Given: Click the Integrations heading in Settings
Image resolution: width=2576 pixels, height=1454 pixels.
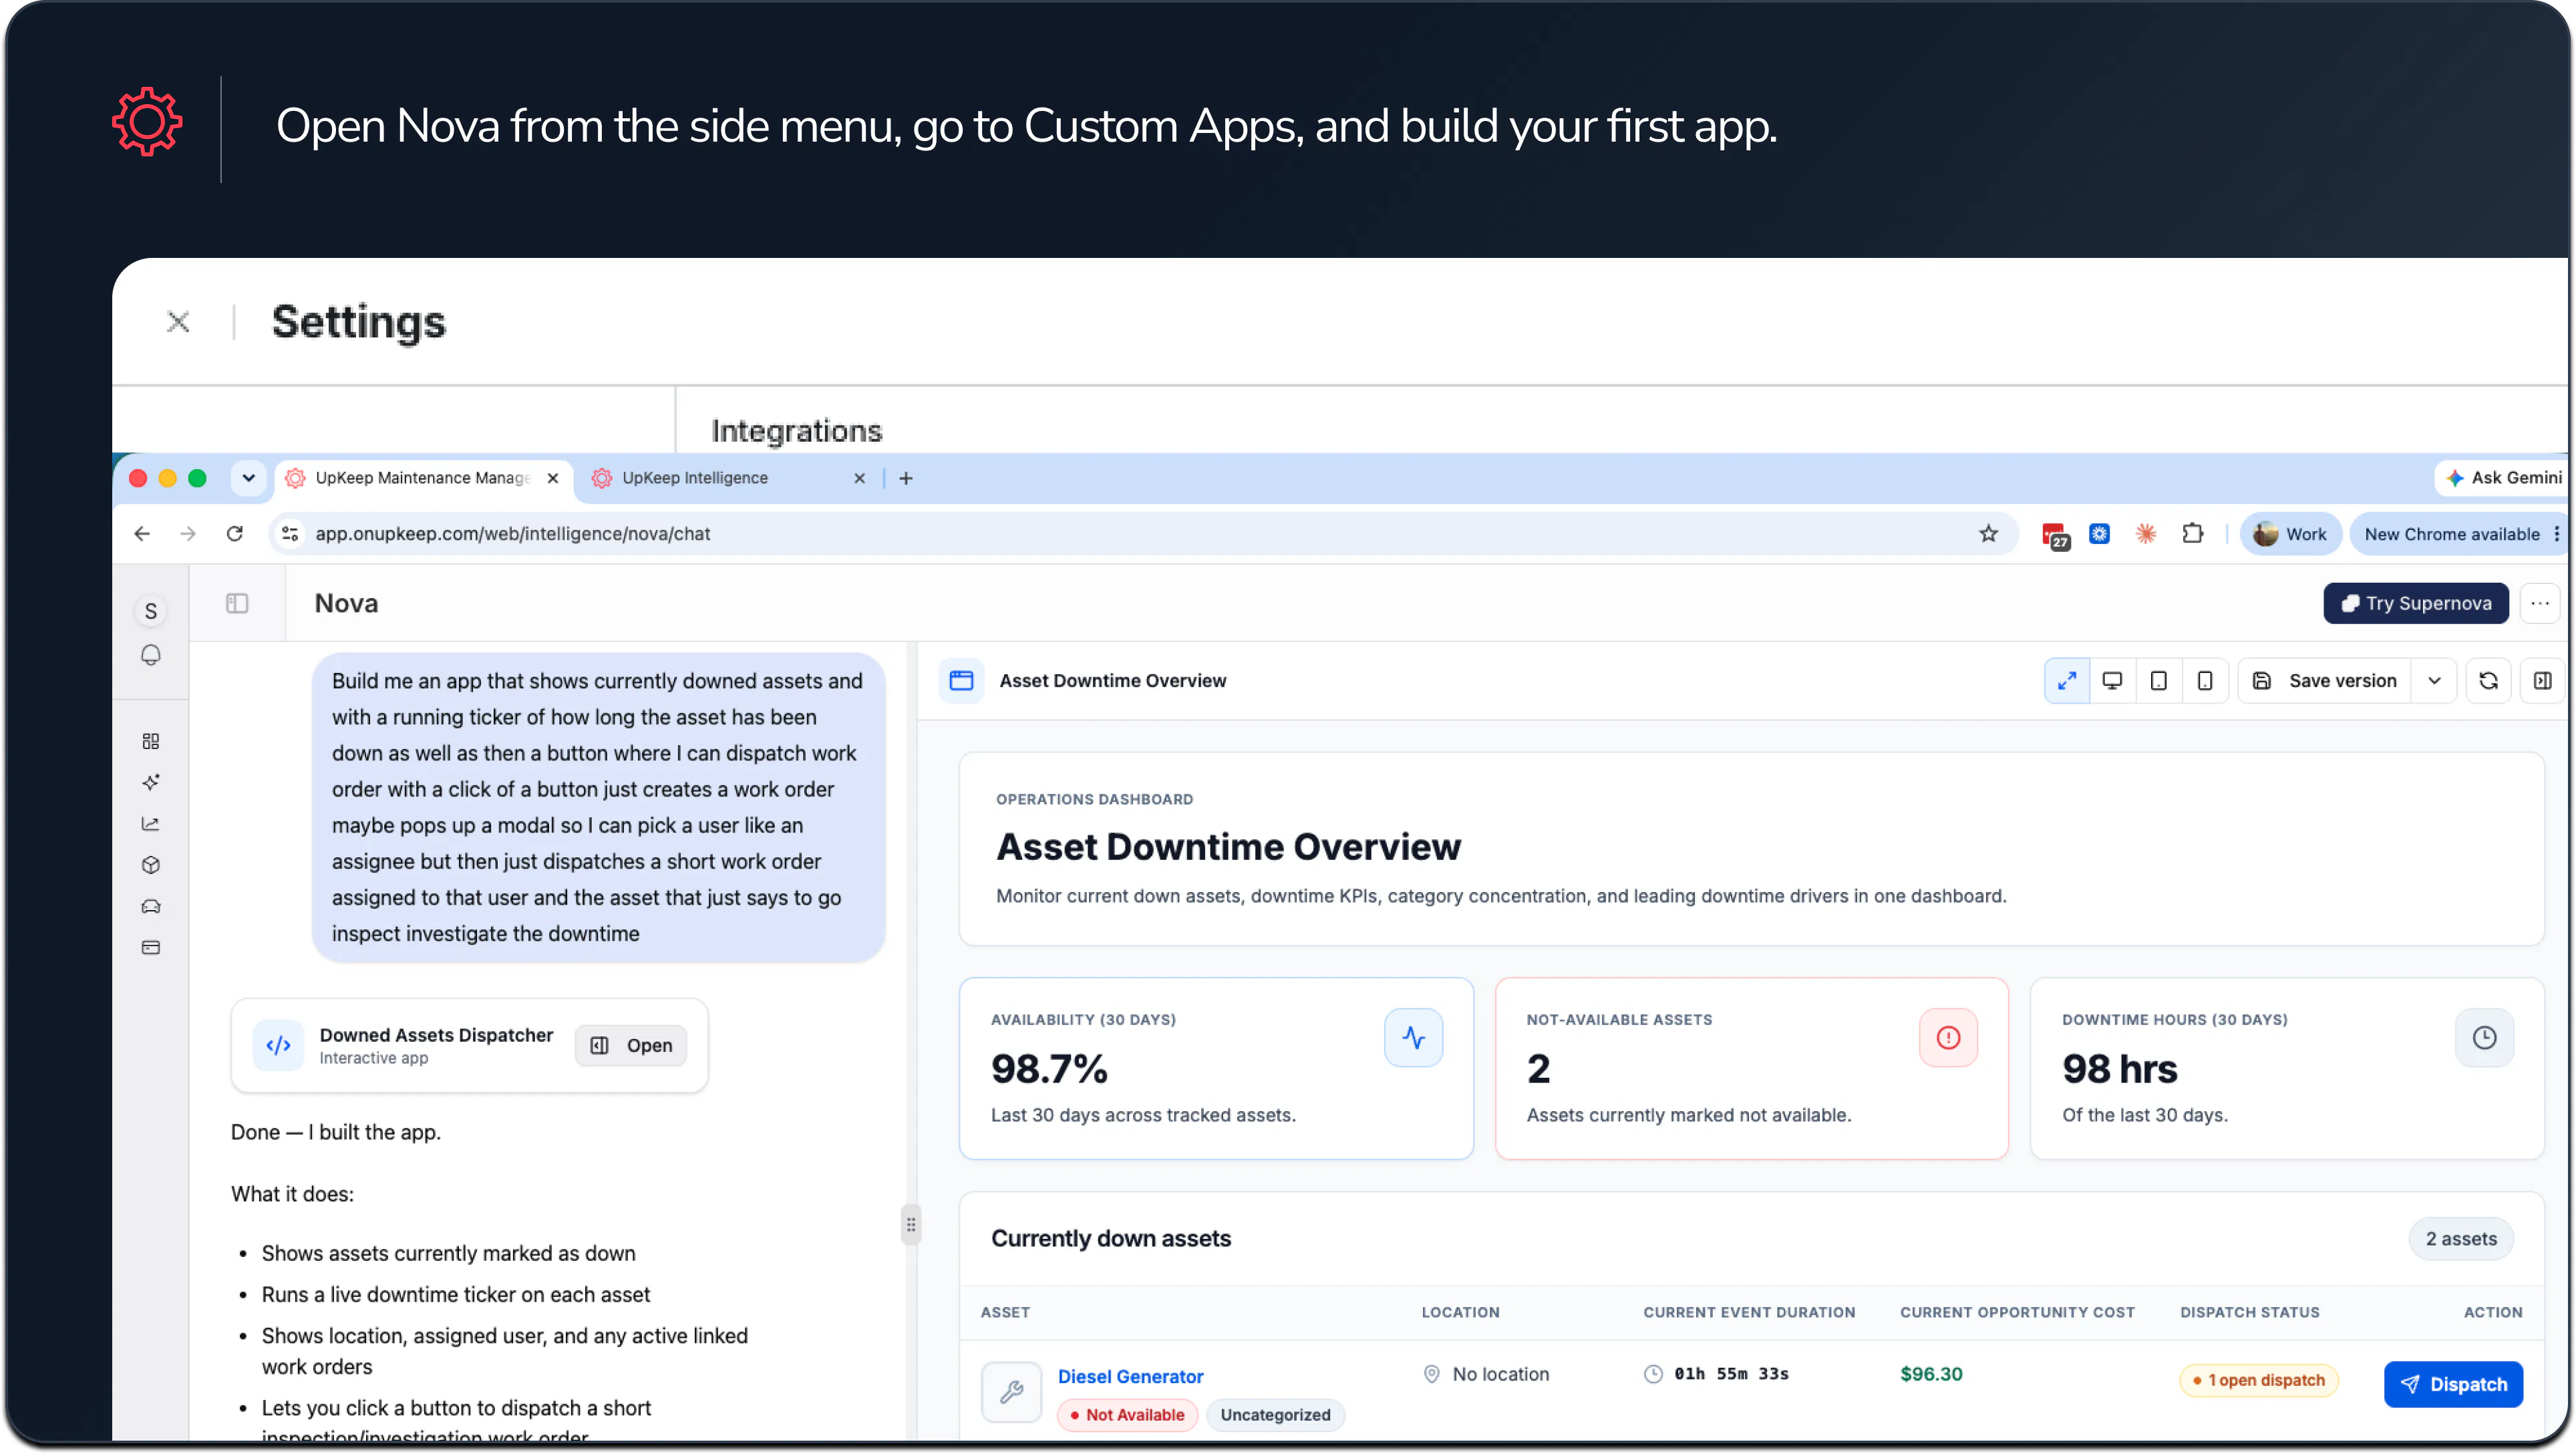Looking at the screenshot, I should point(796,430).
